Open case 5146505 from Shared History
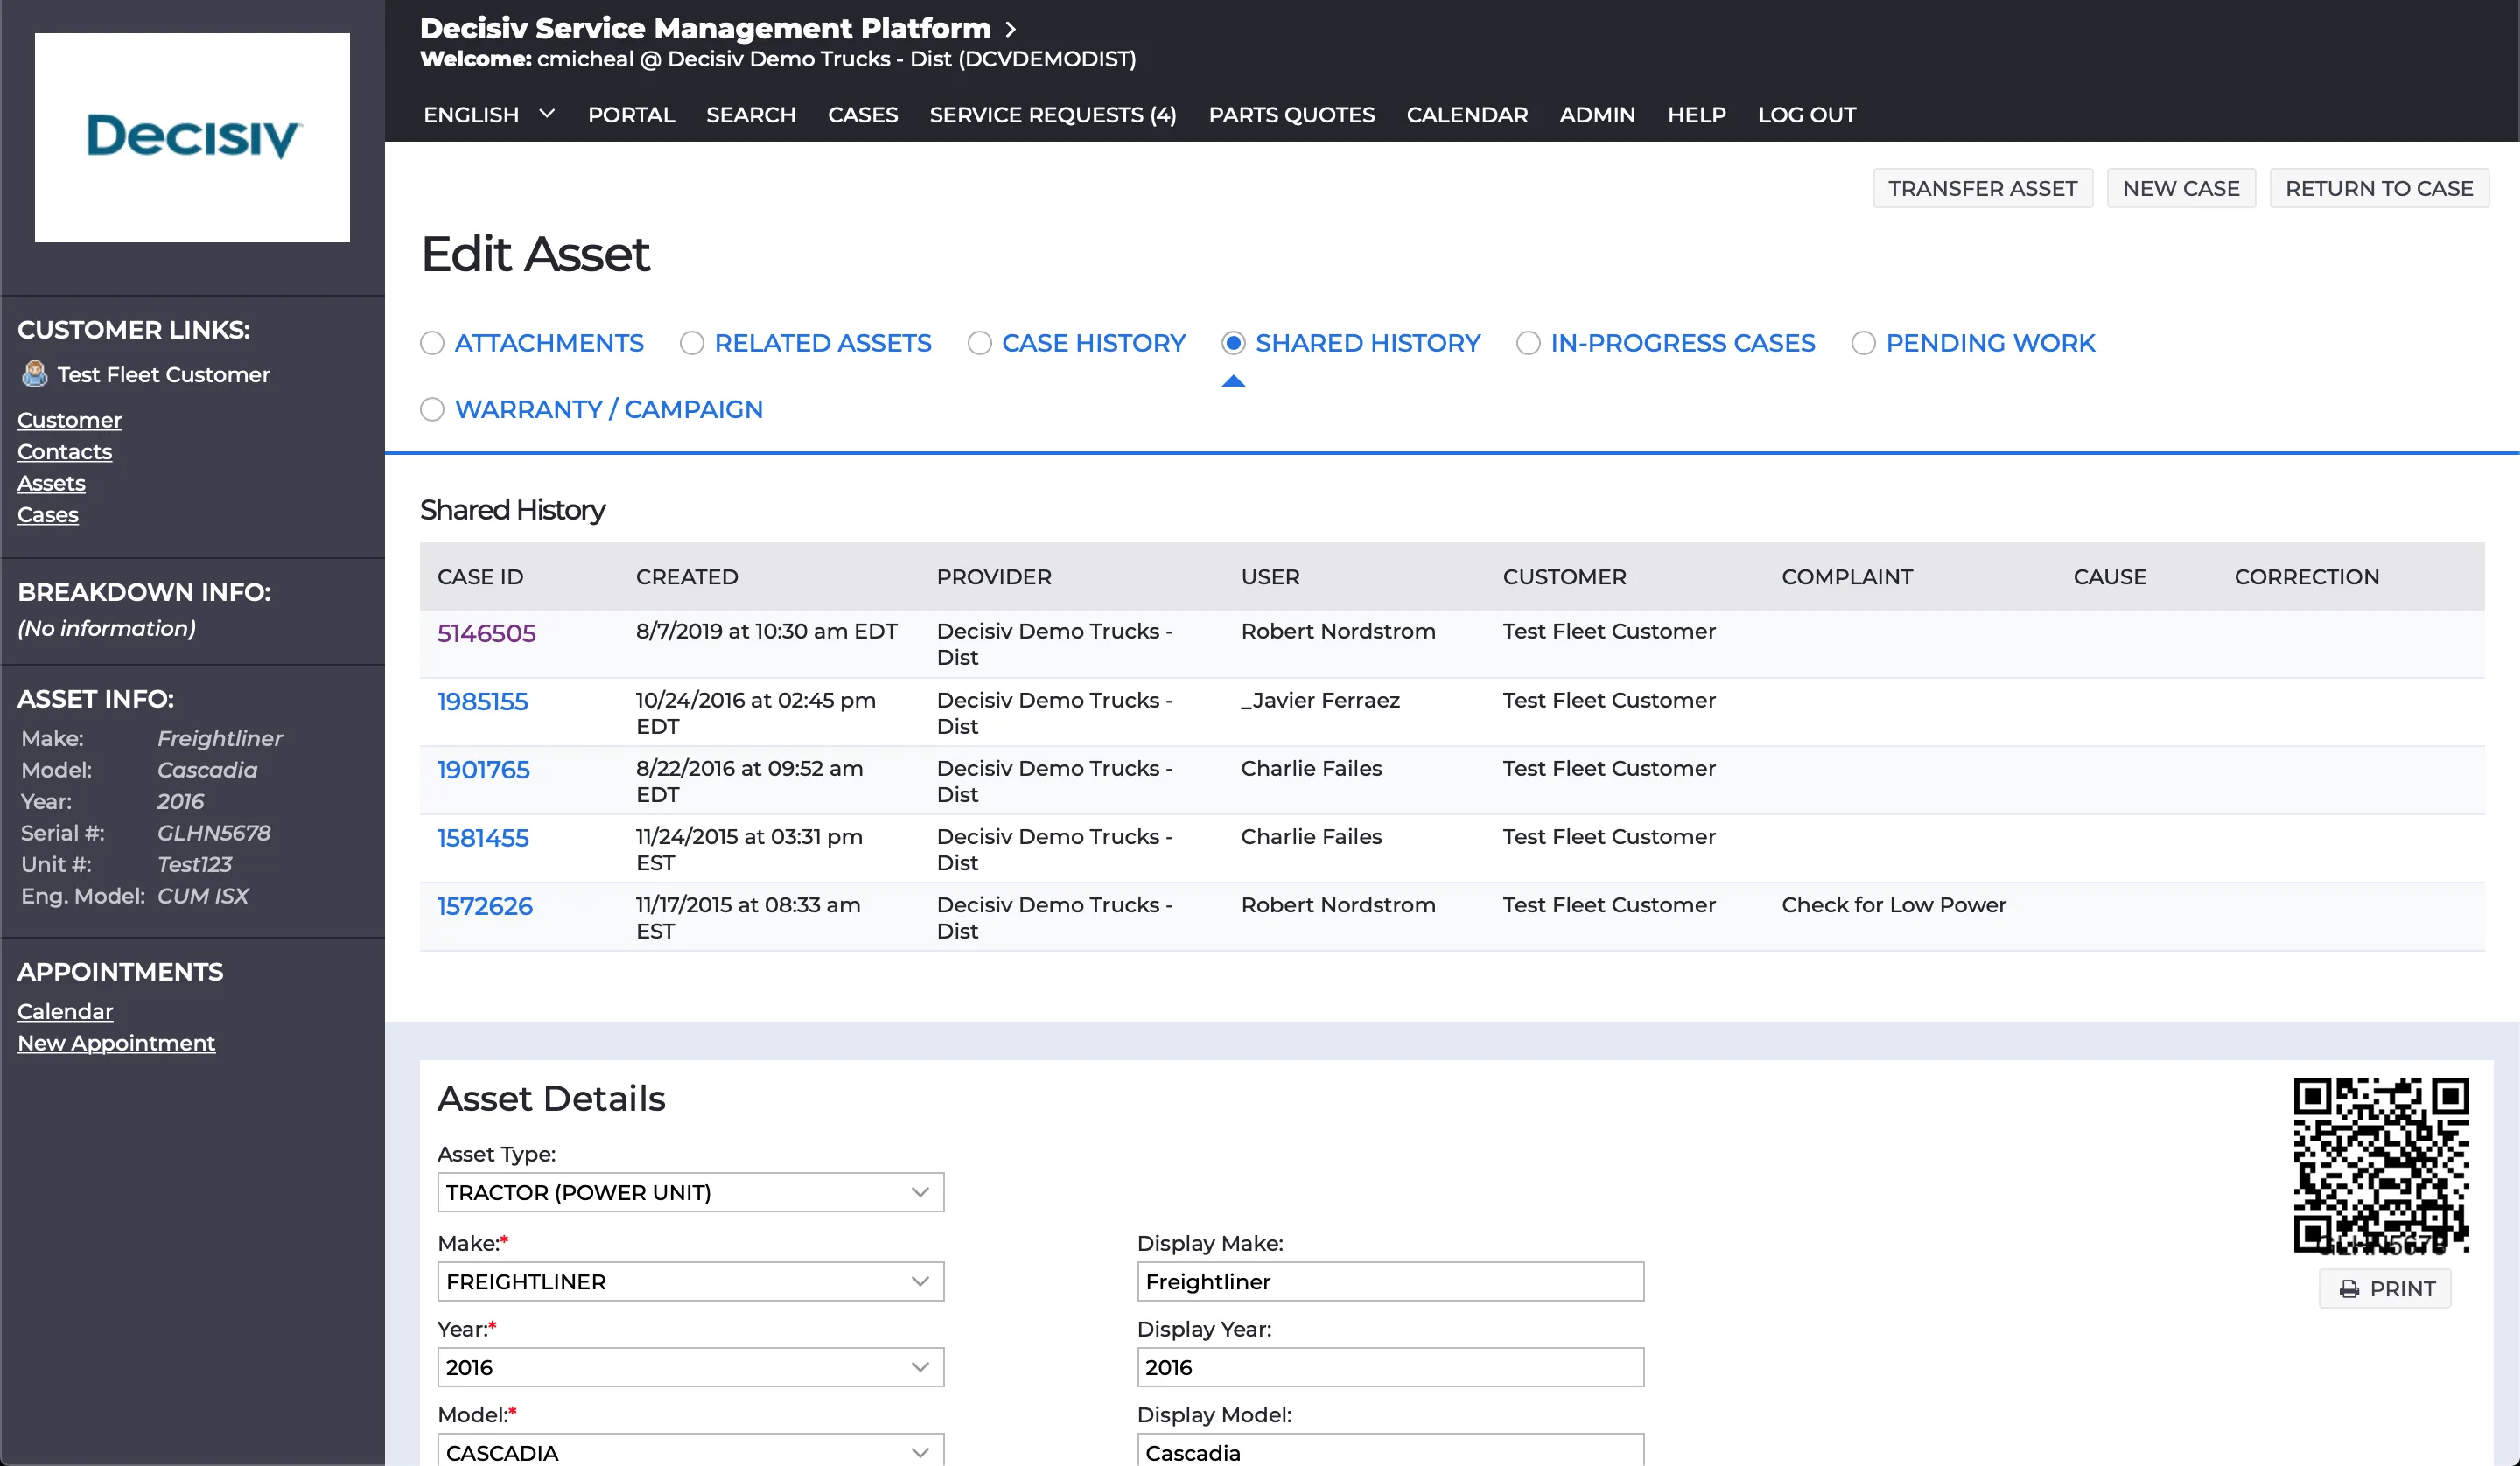This screenshot has width=2520, height=1466. click(486, 632)
